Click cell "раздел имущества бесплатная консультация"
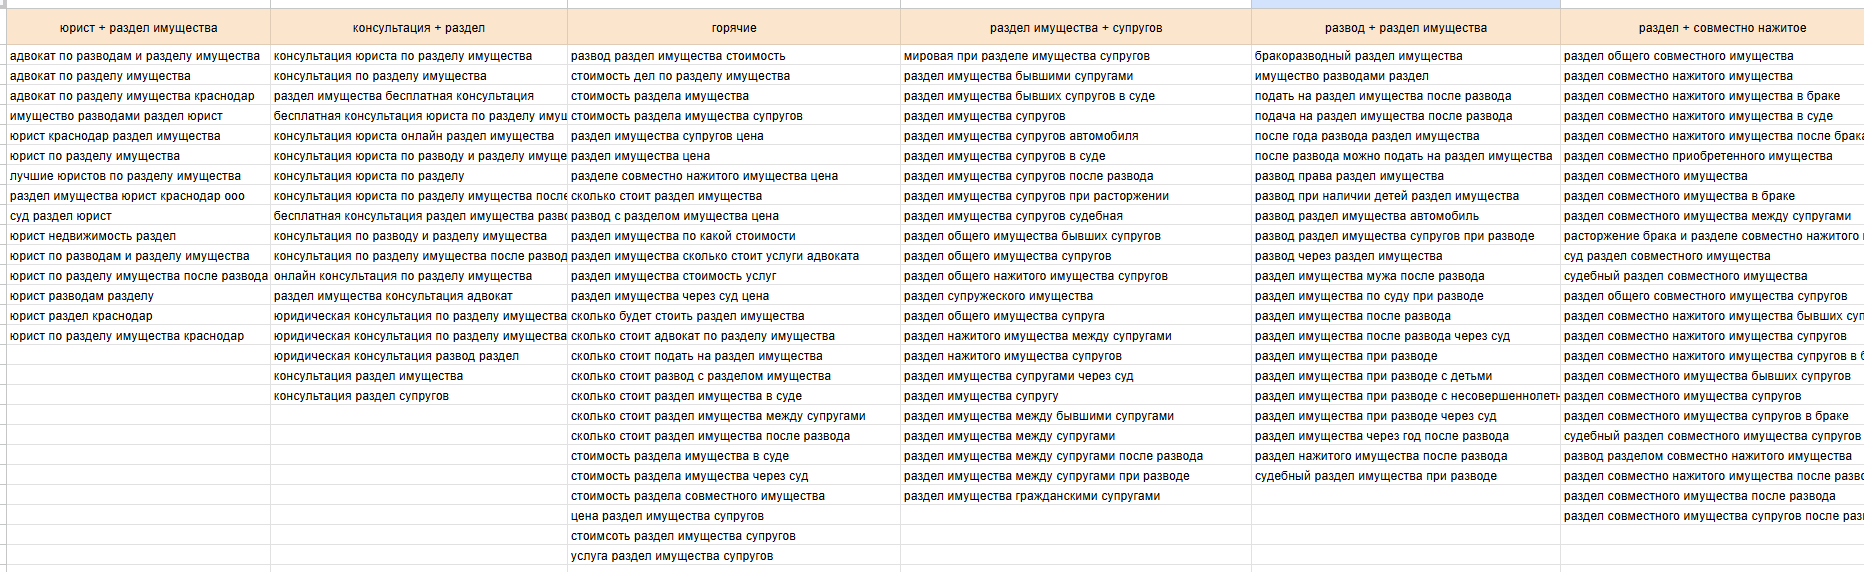Screen dimensions: 1864x572 point(419,96)
